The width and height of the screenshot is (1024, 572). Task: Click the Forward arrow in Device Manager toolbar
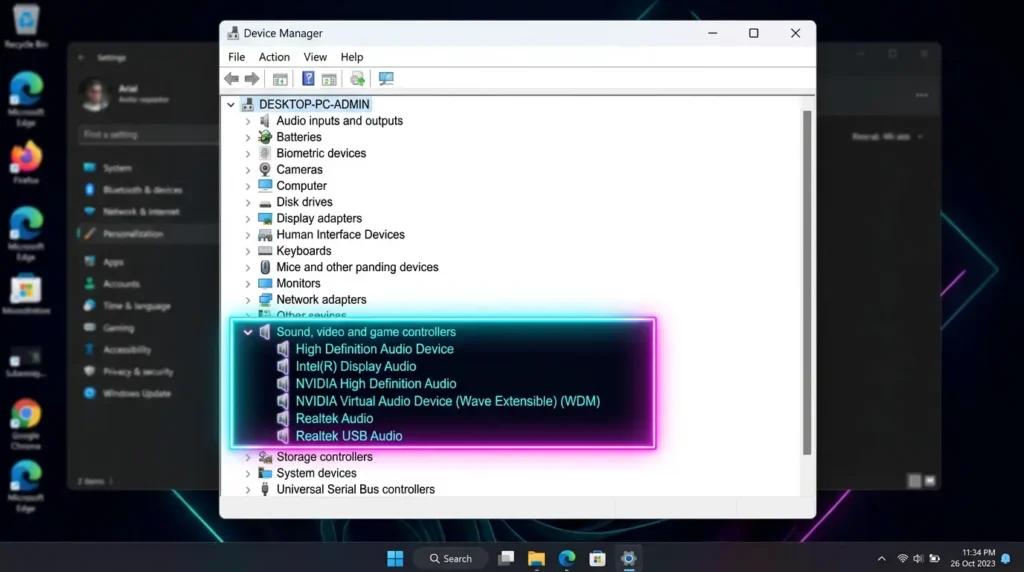[x=252, y=79]
